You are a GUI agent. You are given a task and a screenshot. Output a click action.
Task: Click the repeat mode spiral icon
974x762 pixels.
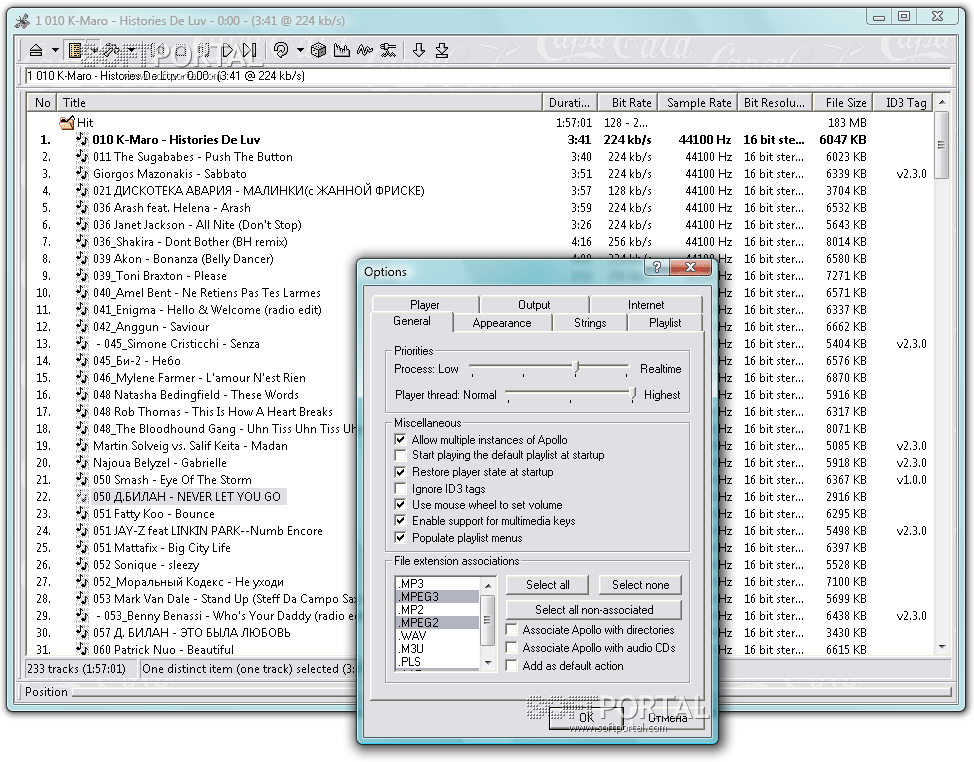point(281,50)
